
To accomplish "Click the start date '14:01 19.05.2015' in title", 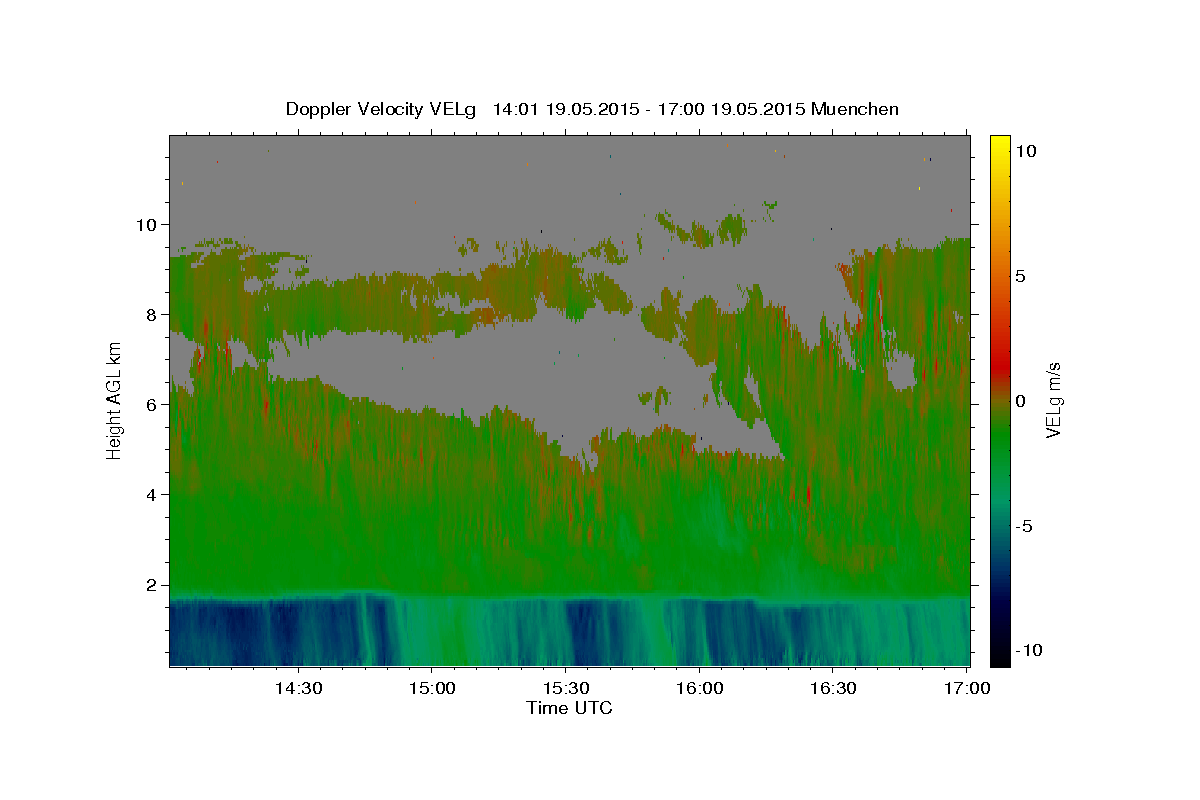I will (565, 109).
